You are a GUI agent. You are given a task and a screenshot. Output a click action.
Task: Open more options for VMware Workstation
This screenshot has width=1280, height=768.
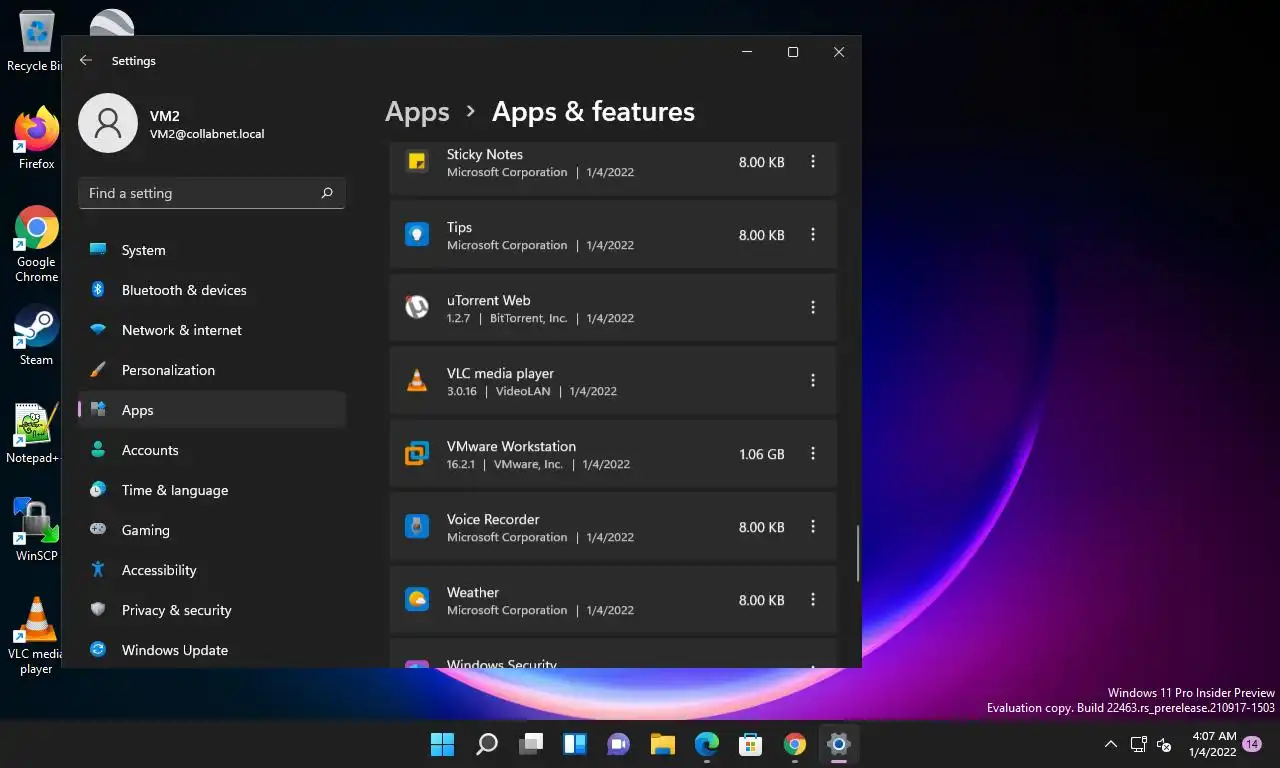[x=813, y=454]
